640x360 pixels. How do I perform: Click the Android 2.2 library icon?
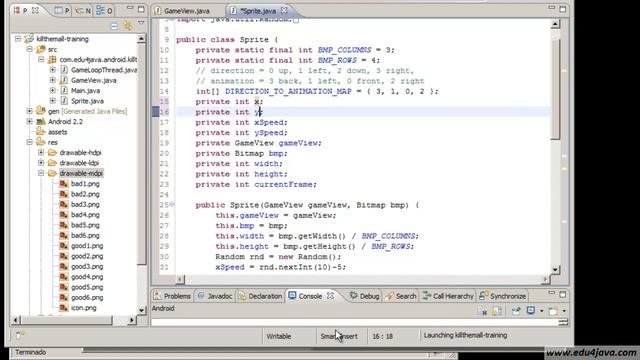pos(40,121)
